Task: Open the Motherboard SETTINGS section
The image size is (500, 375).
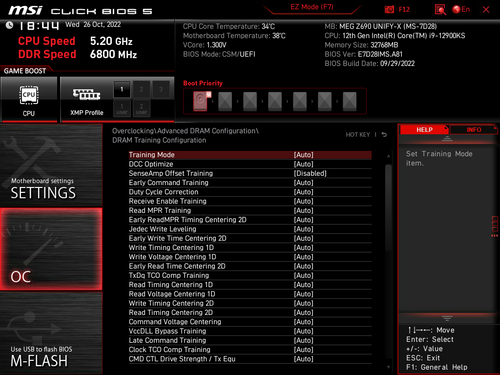Action: click(51, 165)
